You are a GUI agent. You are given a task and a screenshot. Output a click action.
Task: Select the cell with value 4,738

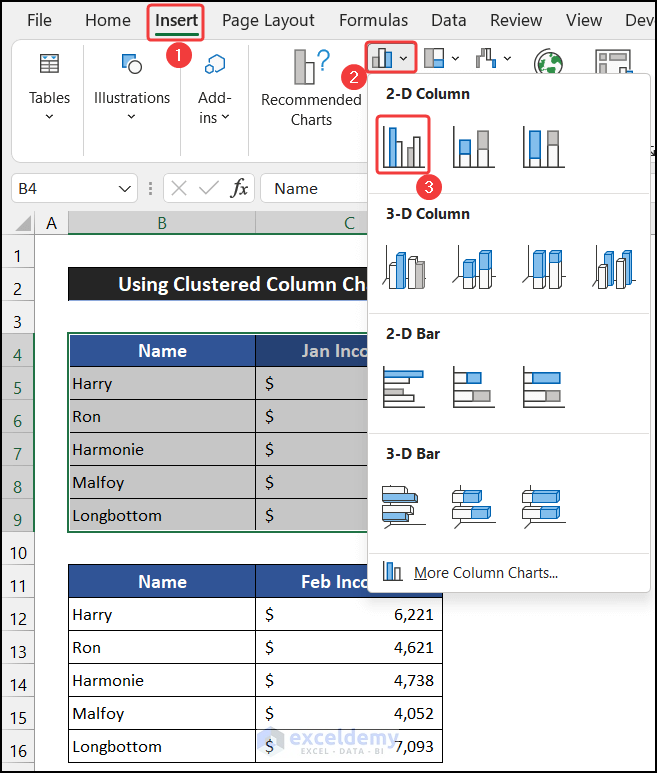point(349,680)
